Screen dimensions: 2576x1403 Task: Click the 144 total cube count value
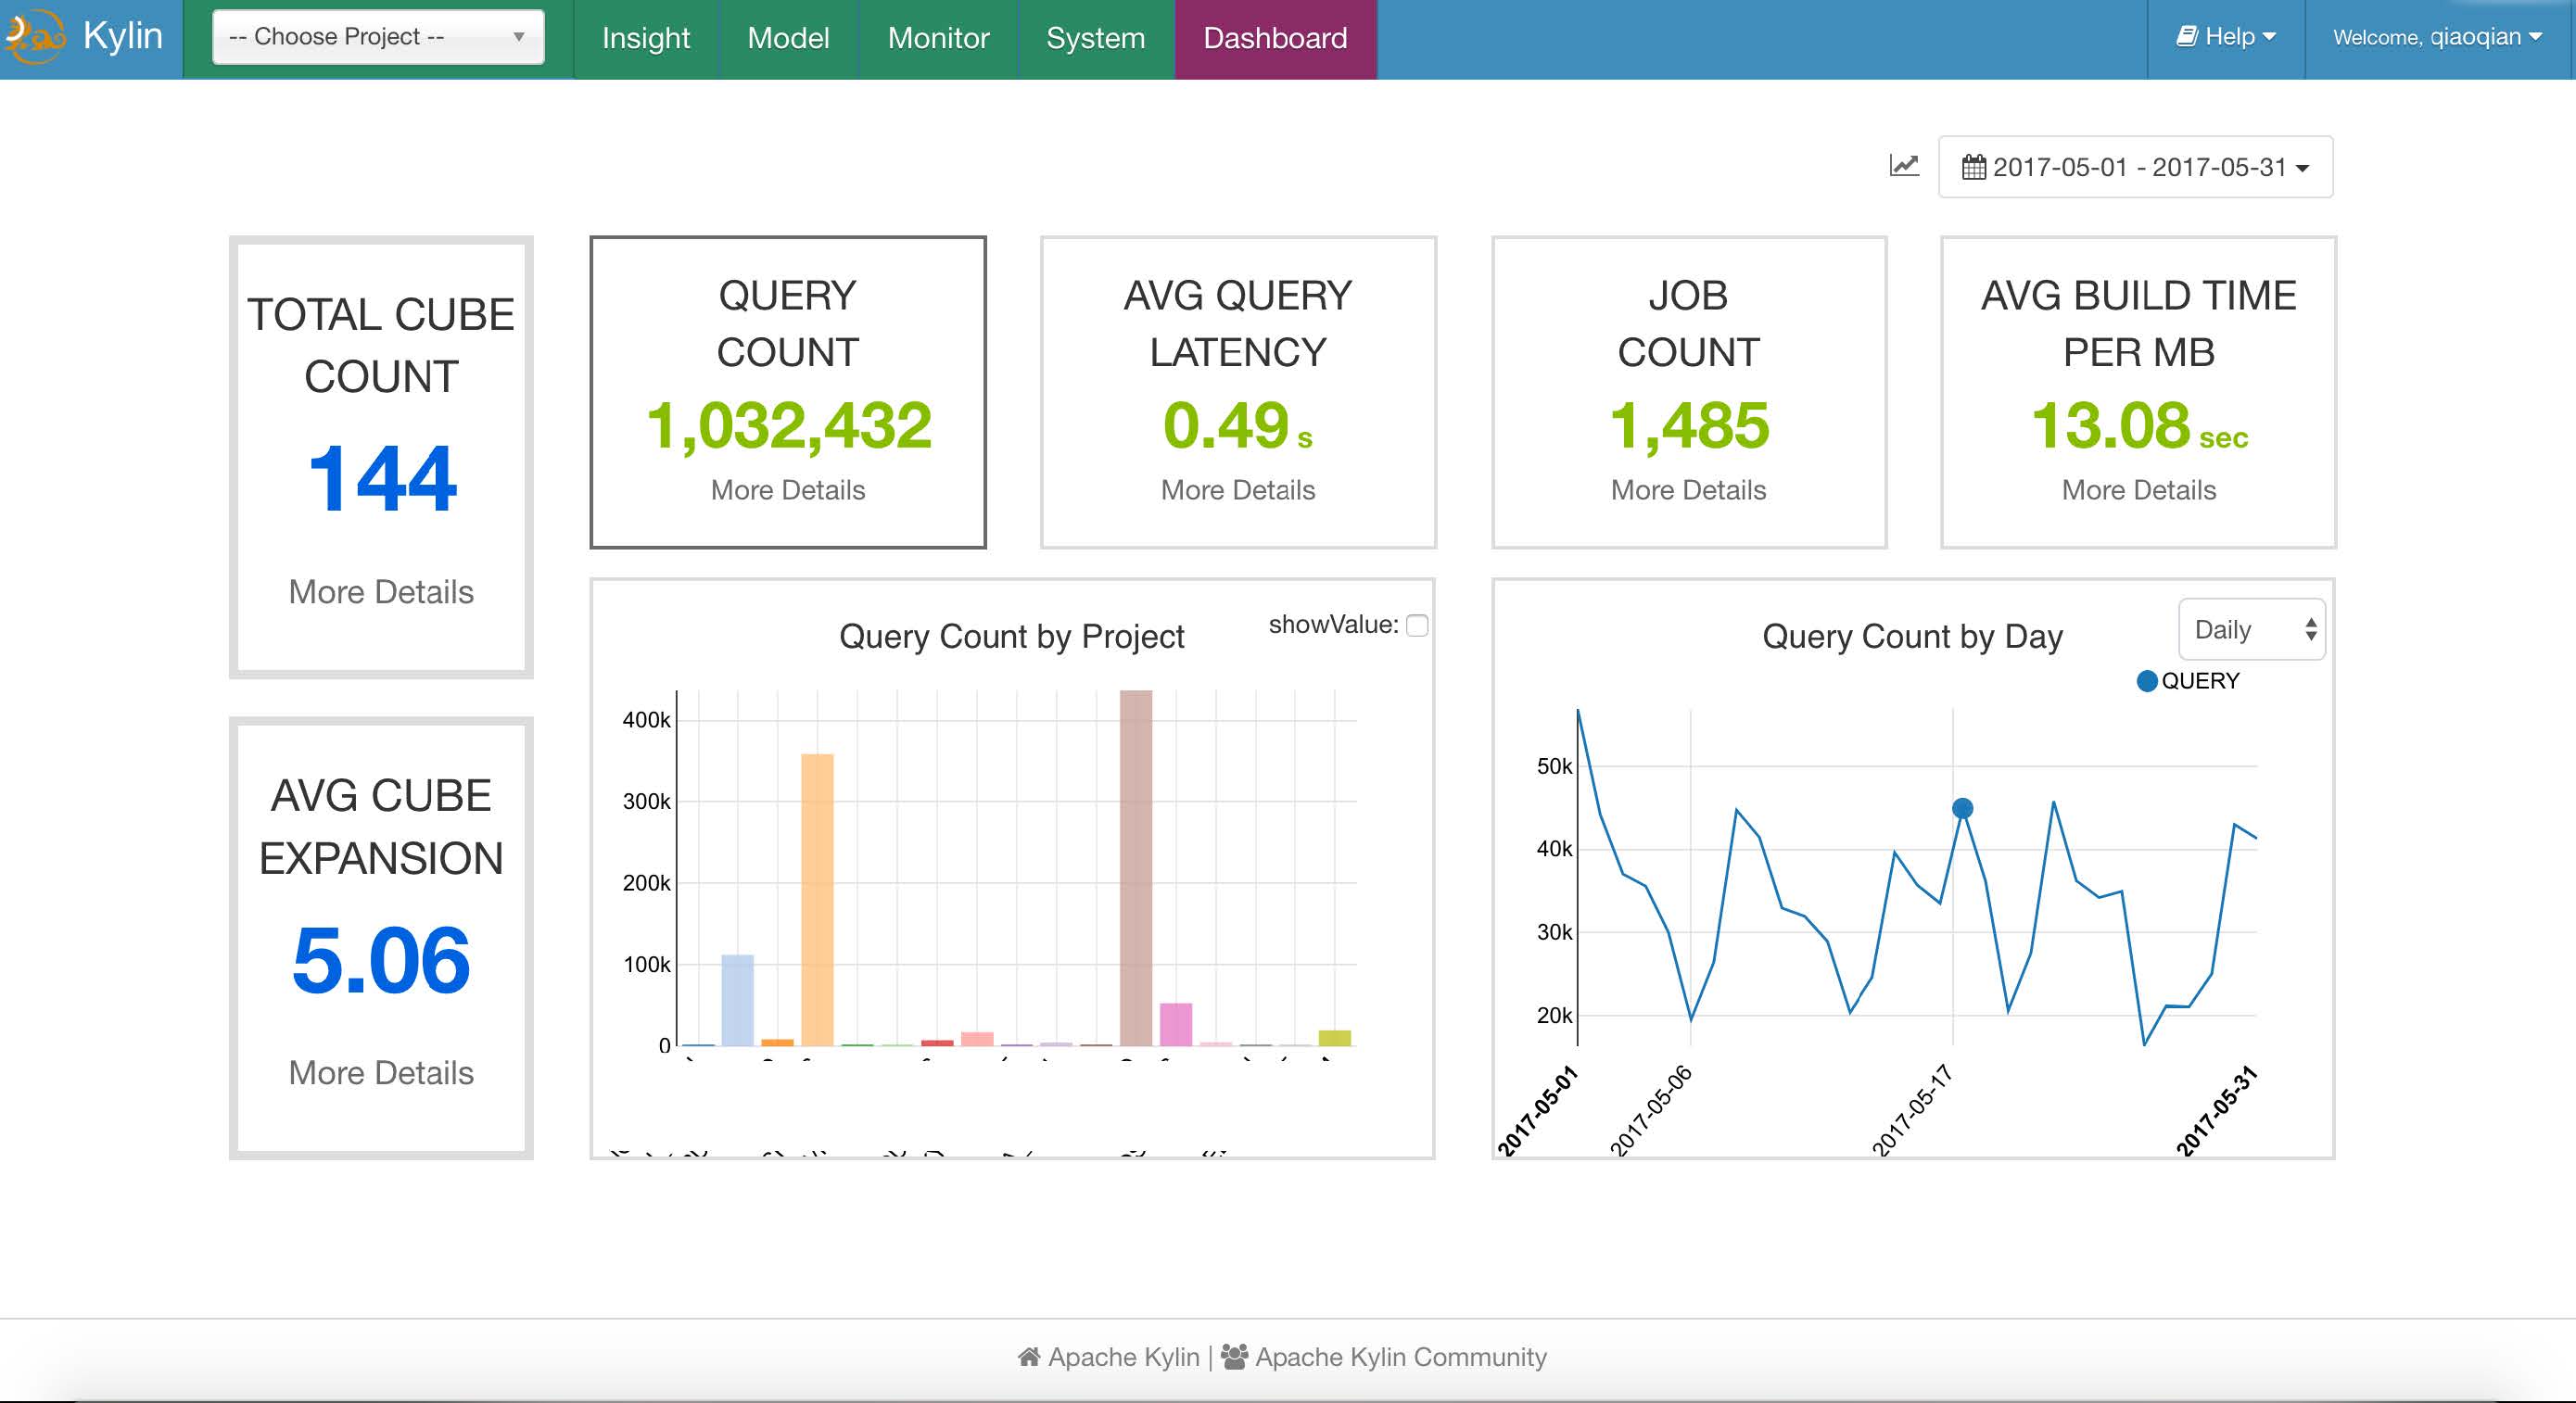click(x=382, y=480)
